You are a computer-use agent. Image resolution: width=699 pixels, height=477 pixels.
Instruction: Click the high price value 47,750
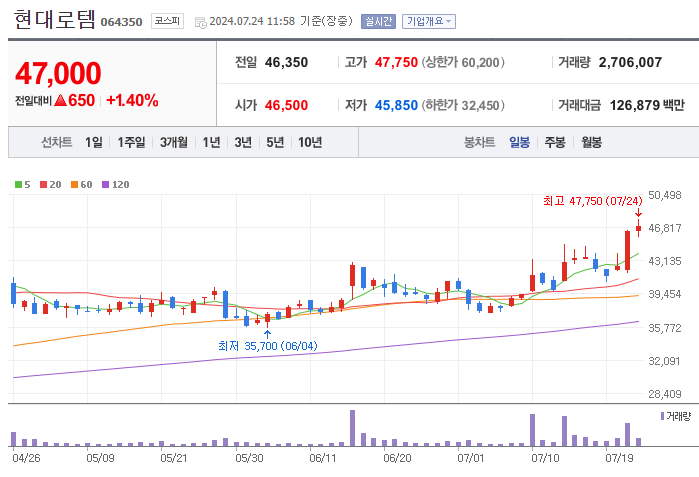coord(396,62)
